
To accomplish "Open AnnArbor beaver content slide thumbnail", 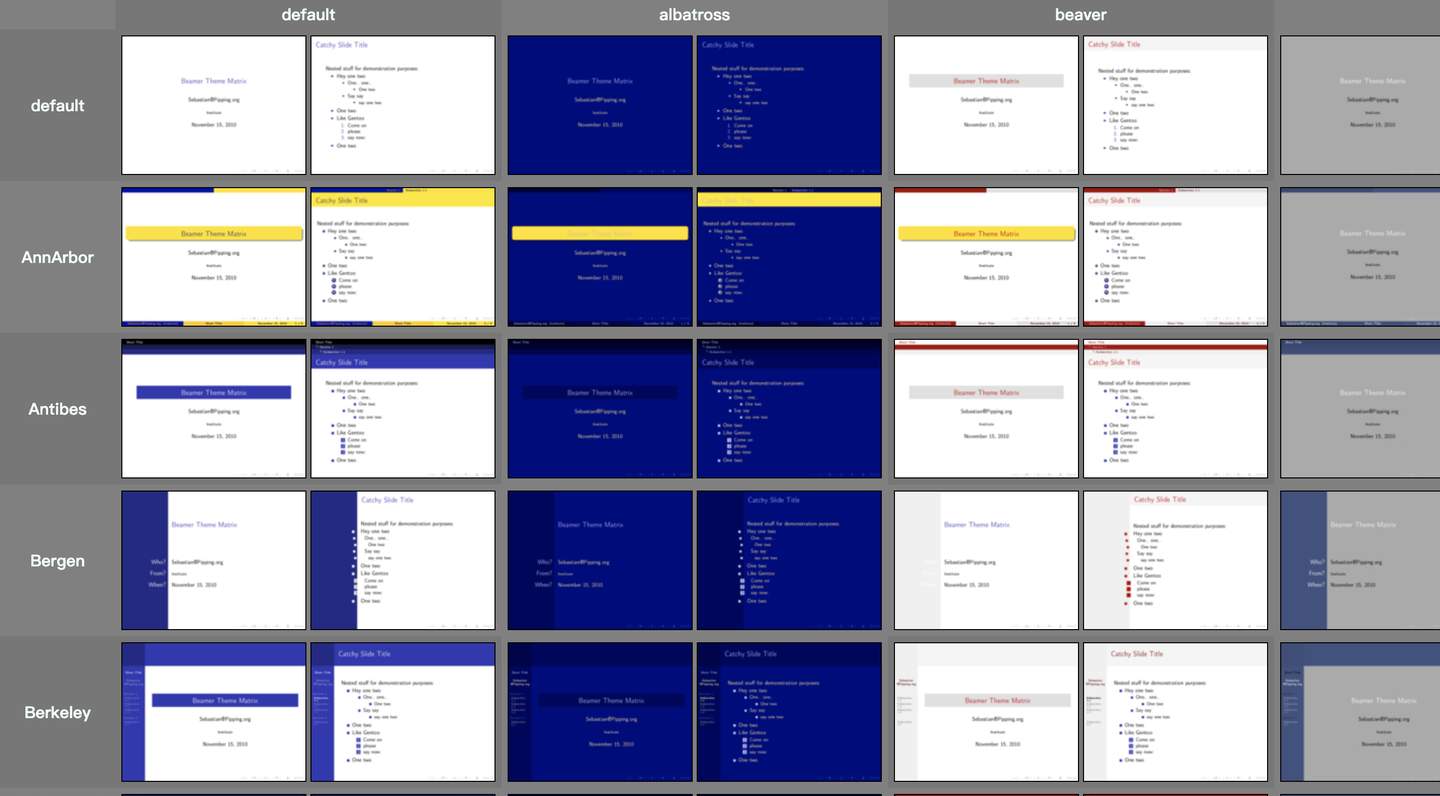I will pos(1175,257).
